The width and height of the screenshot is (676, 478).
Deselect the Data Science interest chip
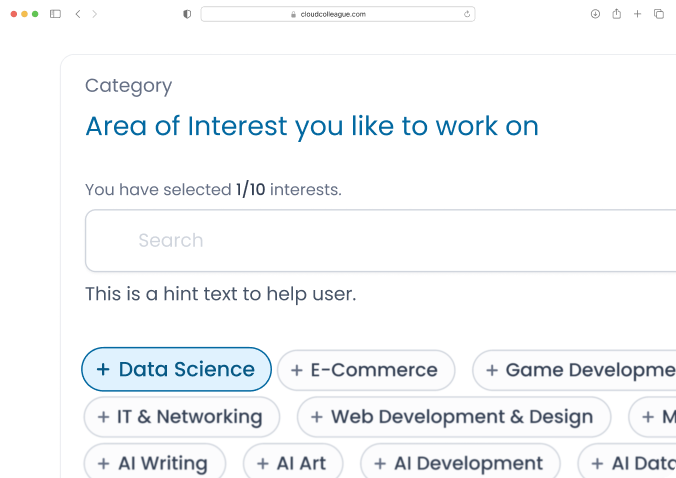pos(176,369)
